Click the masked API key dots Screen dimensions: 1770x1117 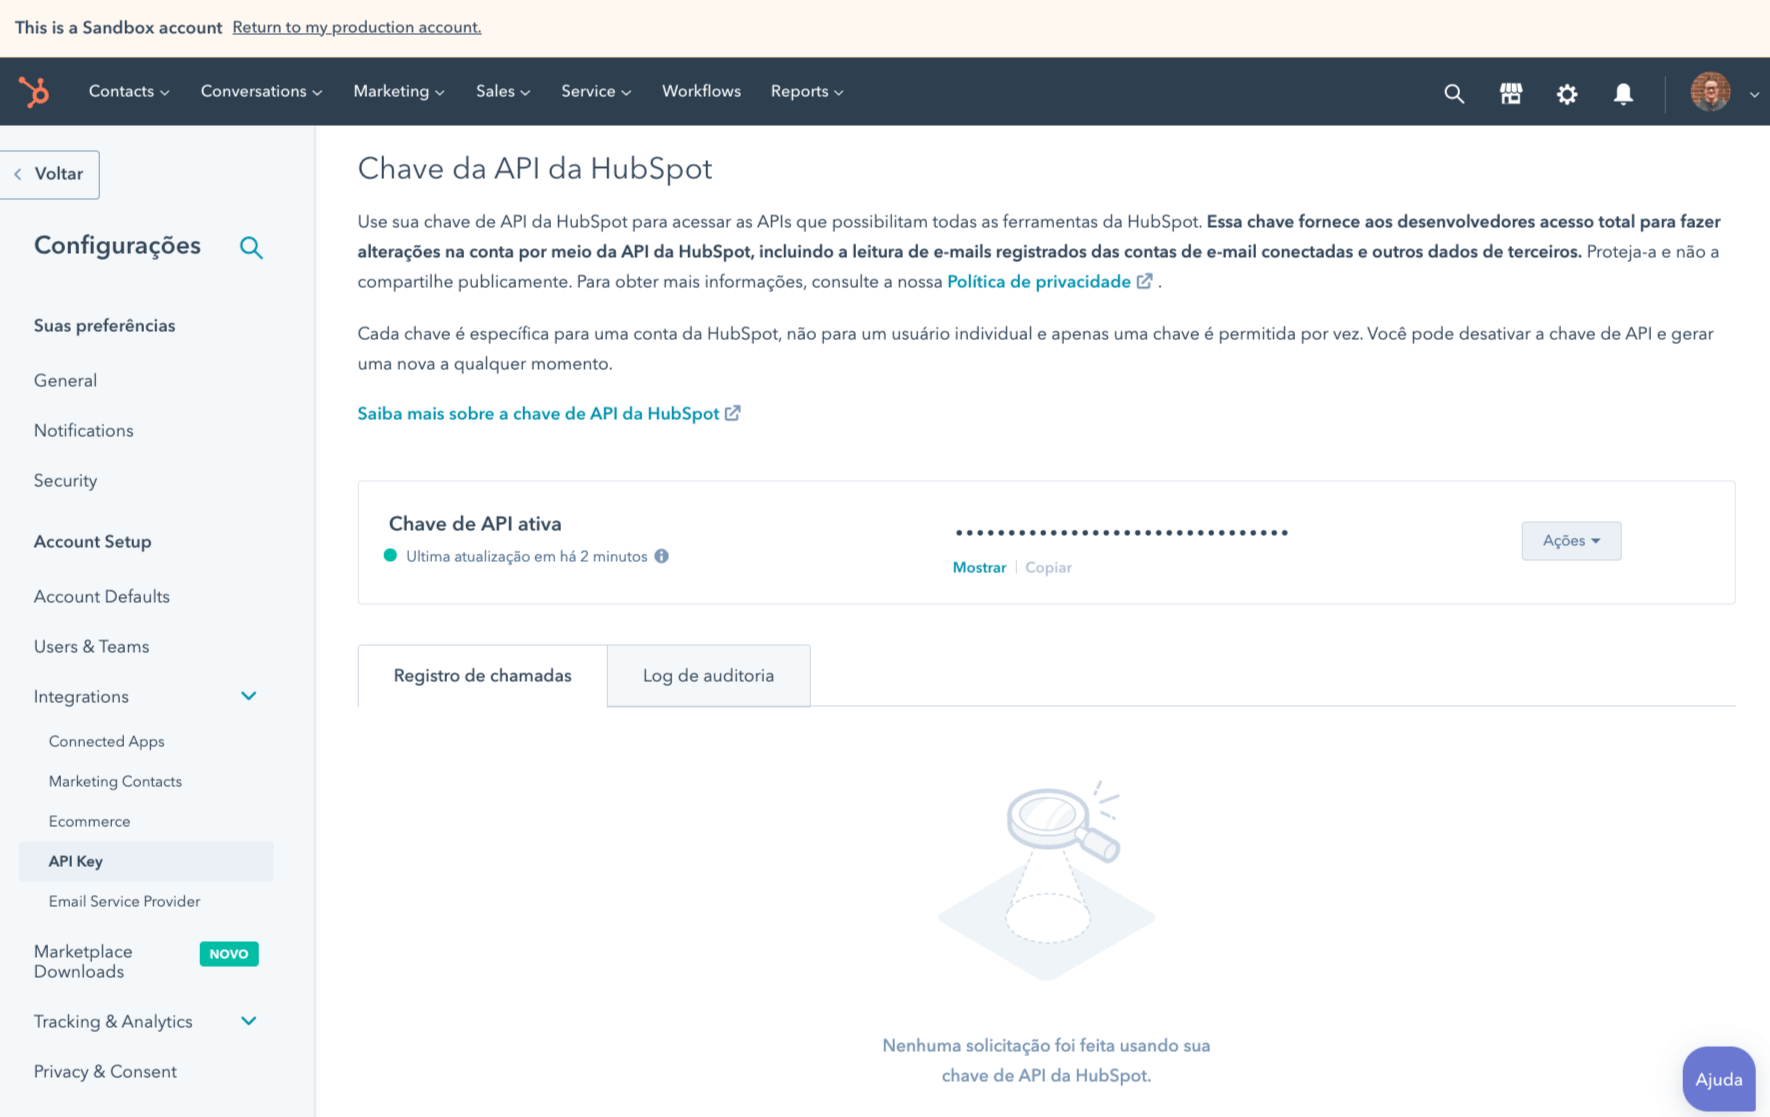point(1121,533)
